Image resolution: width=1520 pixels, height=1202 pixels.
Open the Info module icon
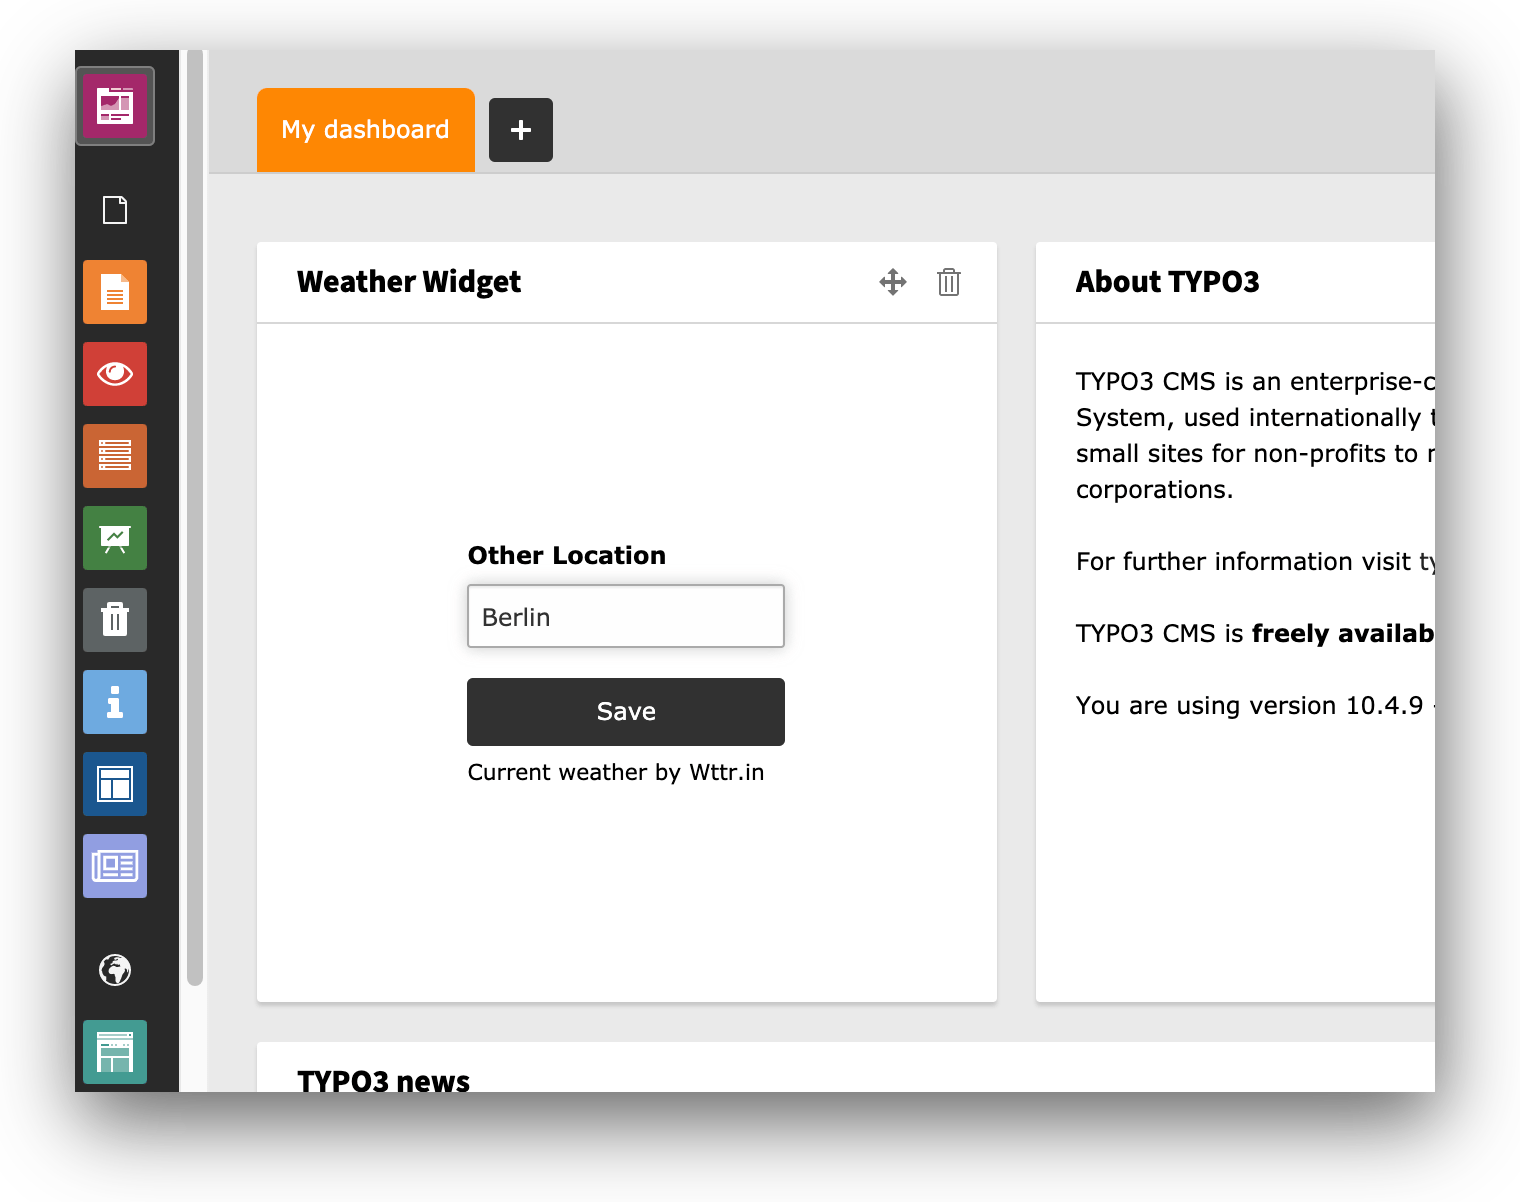click(115, 702)
